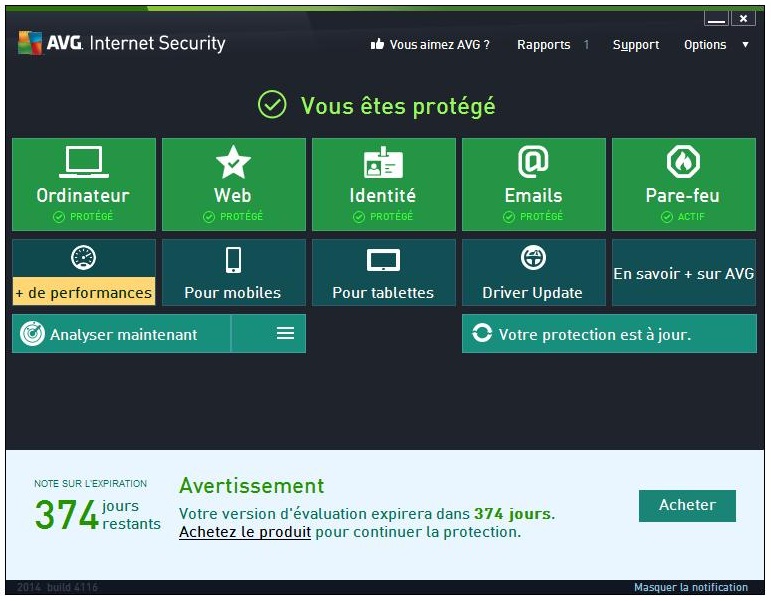Viewport: 771px width, 601px height.
Task: Click the tablet icon
Action: click(x=384, y=260)
